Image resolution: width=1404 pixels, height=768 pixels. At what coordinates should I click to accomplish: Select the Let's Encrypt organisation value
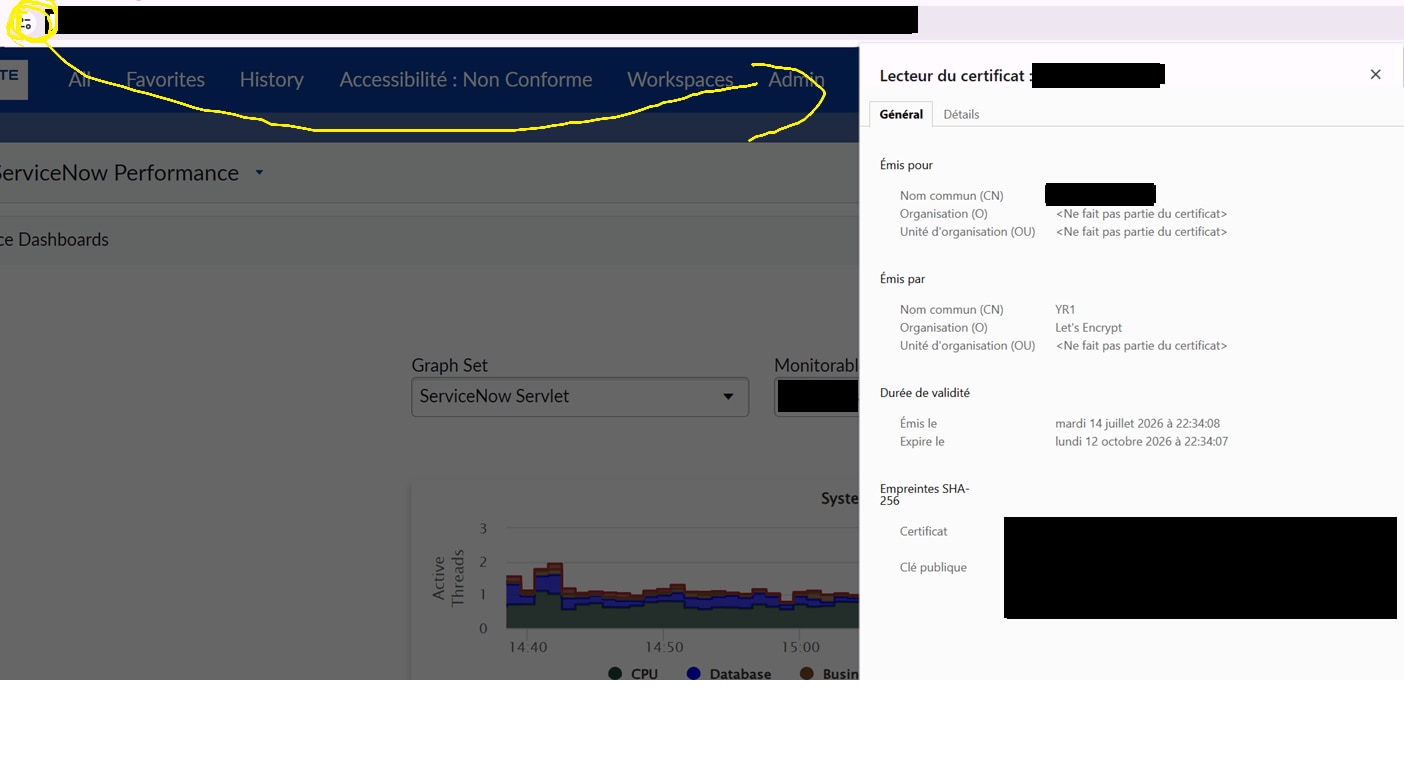(1089, 328)
